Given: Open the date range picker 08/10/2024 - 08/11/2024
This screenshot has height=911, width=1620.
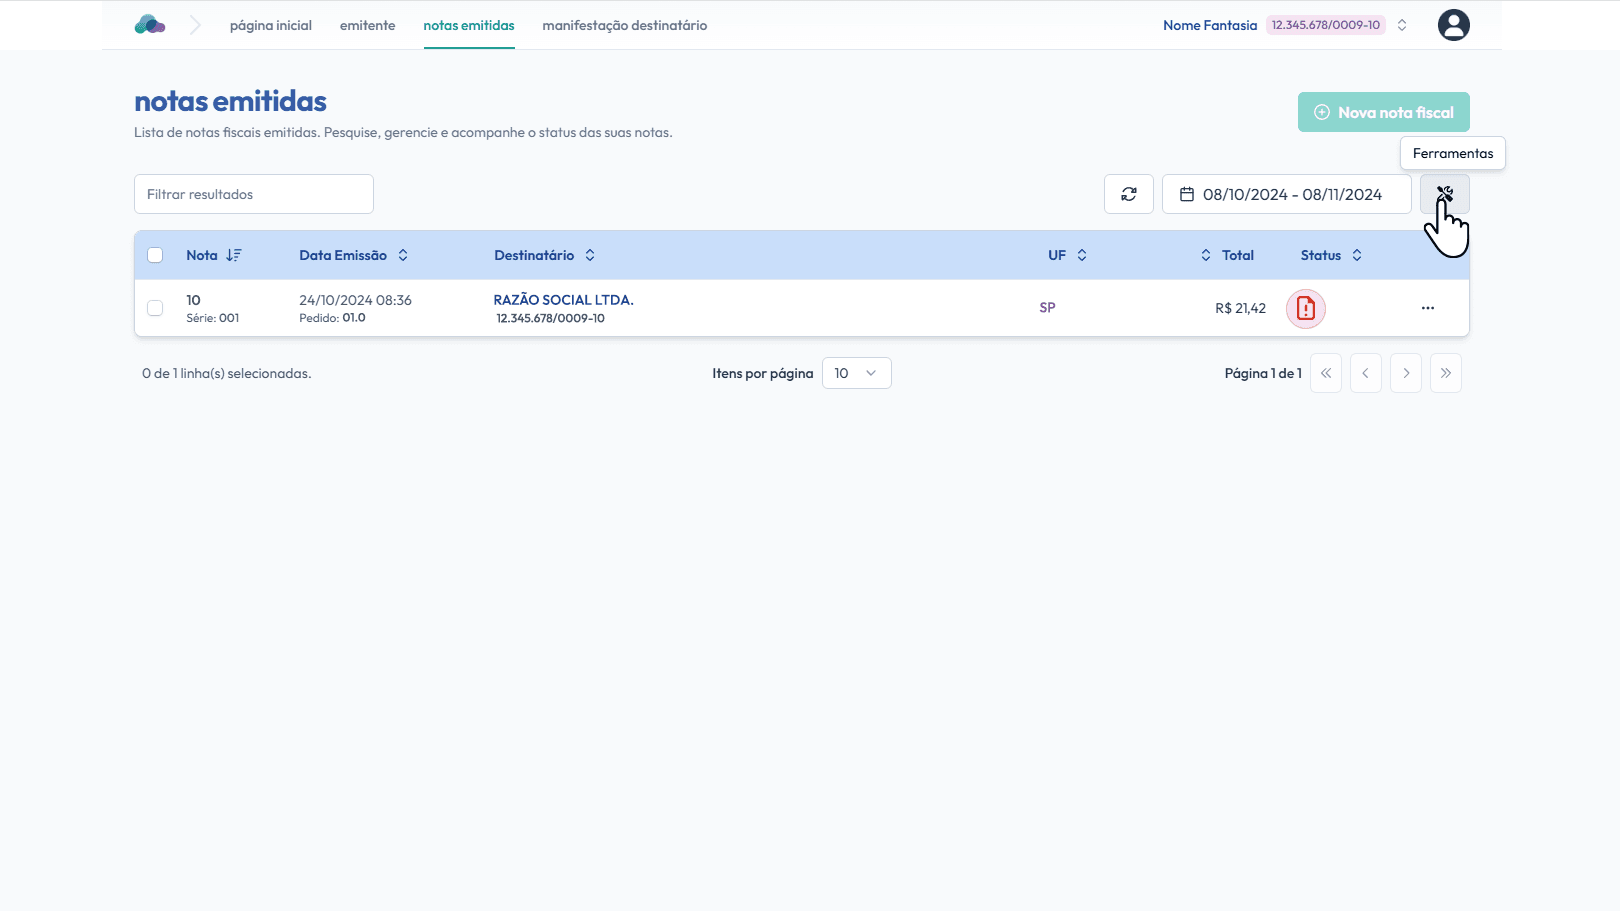Looking at the screenshot, I should coord(1286,194).
